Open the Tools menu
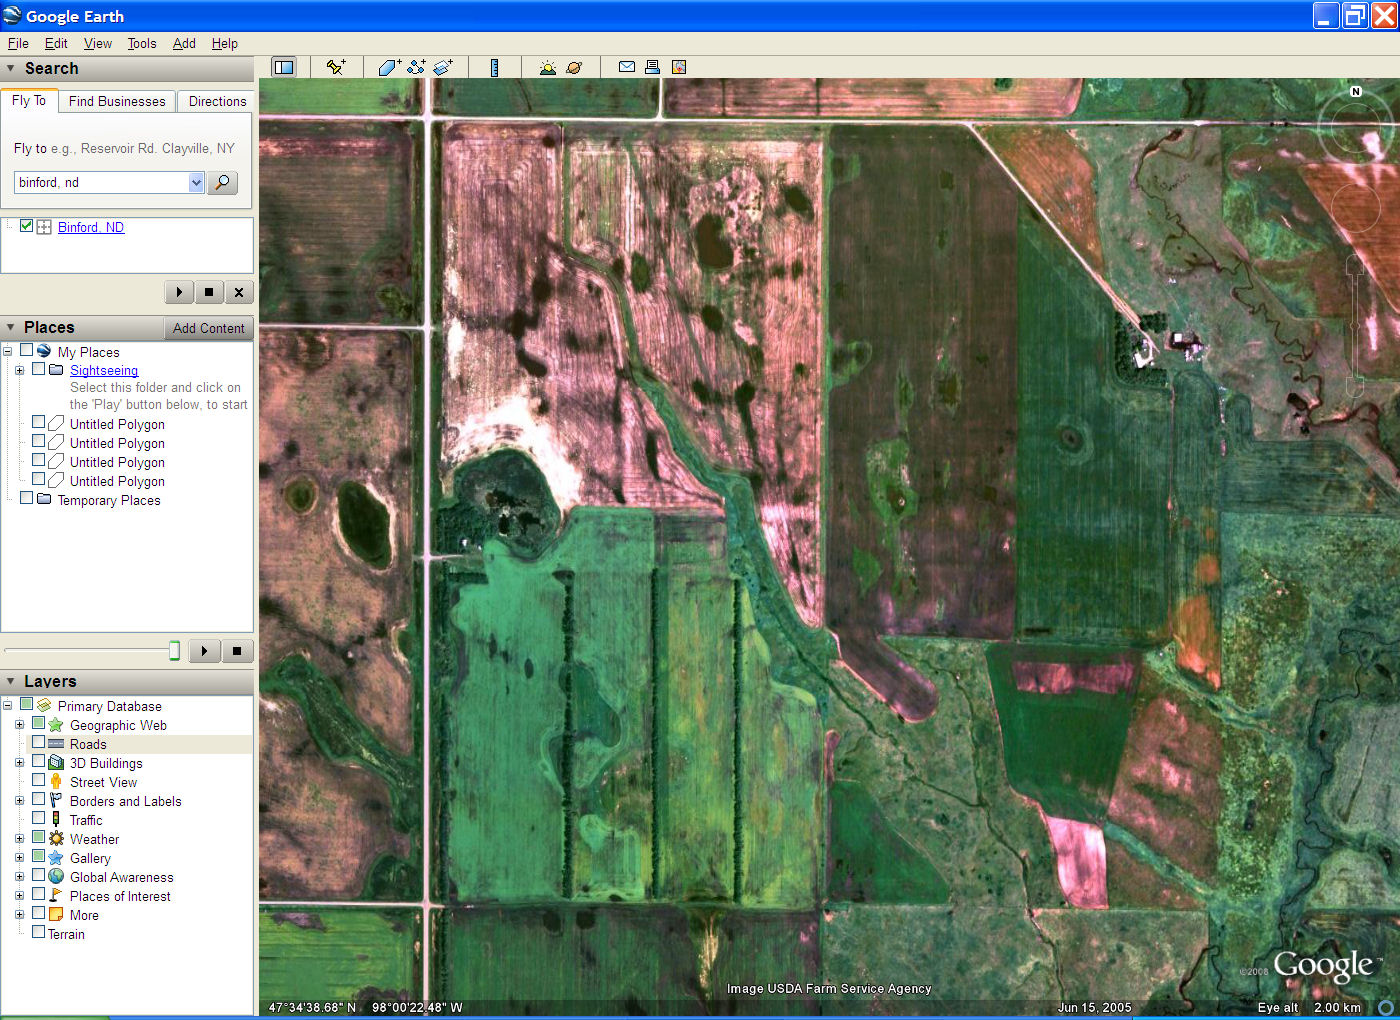This screenshot has height=1020, width=1400. (142, 43)
